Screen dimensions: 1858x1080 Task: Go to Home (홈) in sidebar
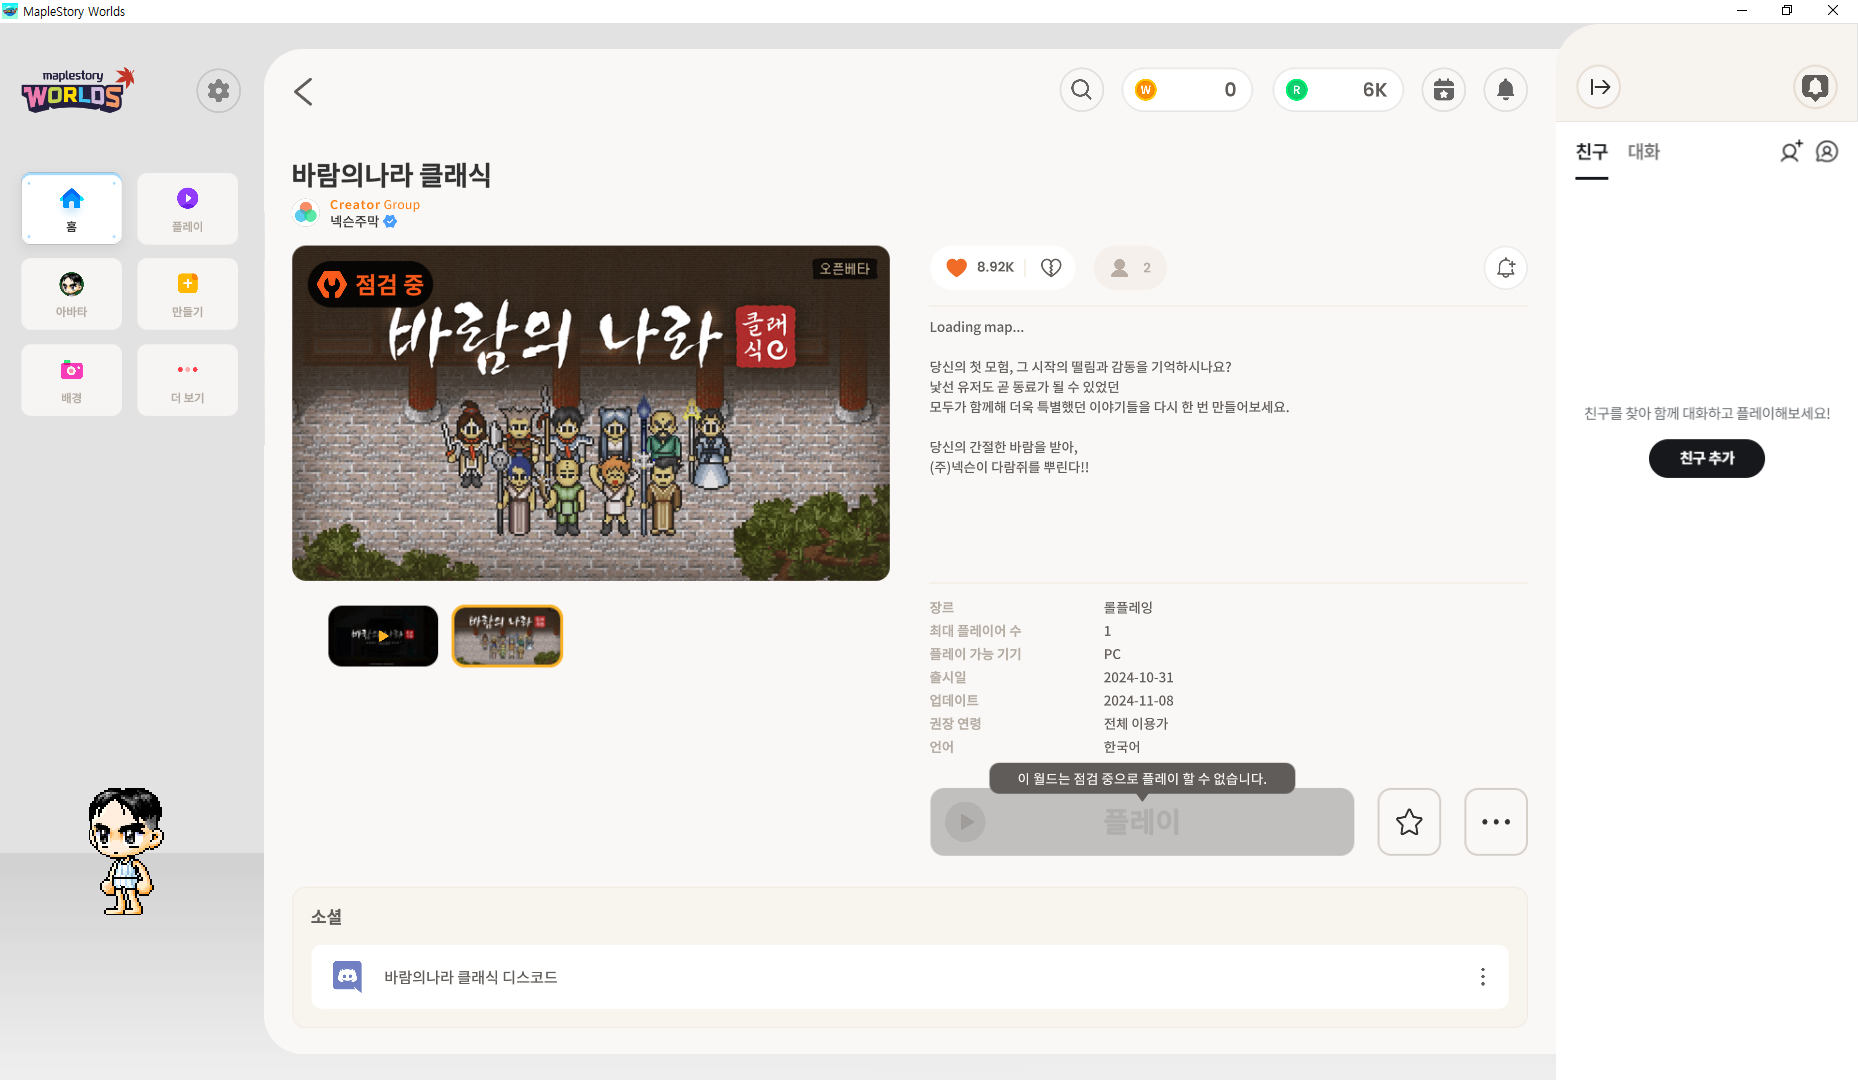click(x=72, y=208)
